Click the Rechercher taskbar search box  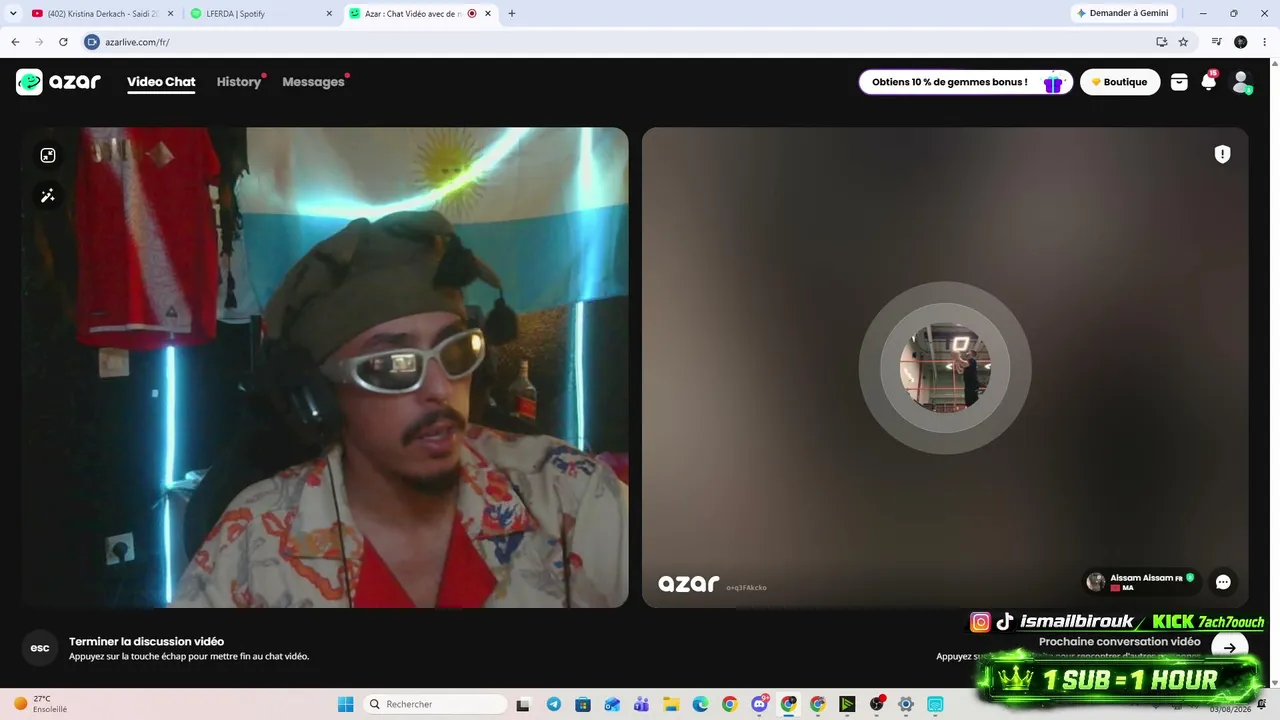[435, 704]
